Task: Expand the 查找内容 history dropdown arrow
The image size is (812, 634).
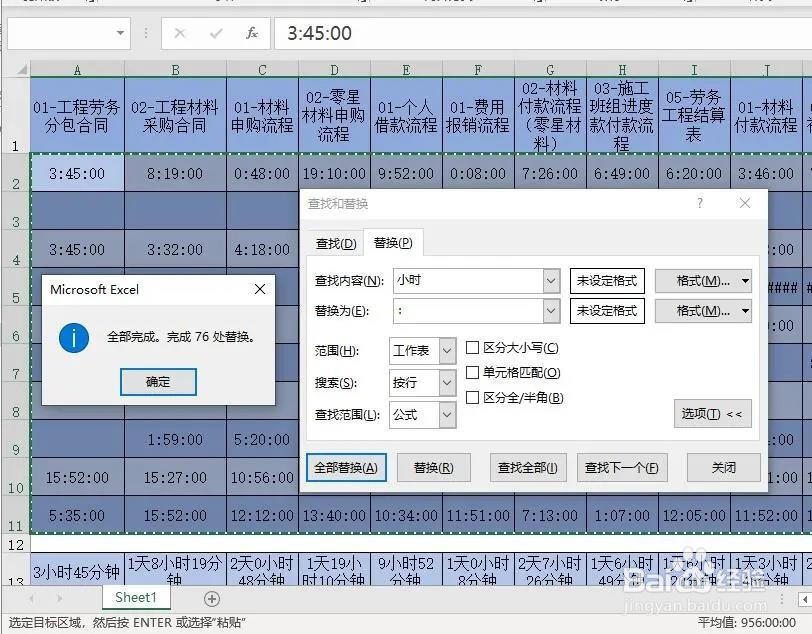Action: click(551, 281)
